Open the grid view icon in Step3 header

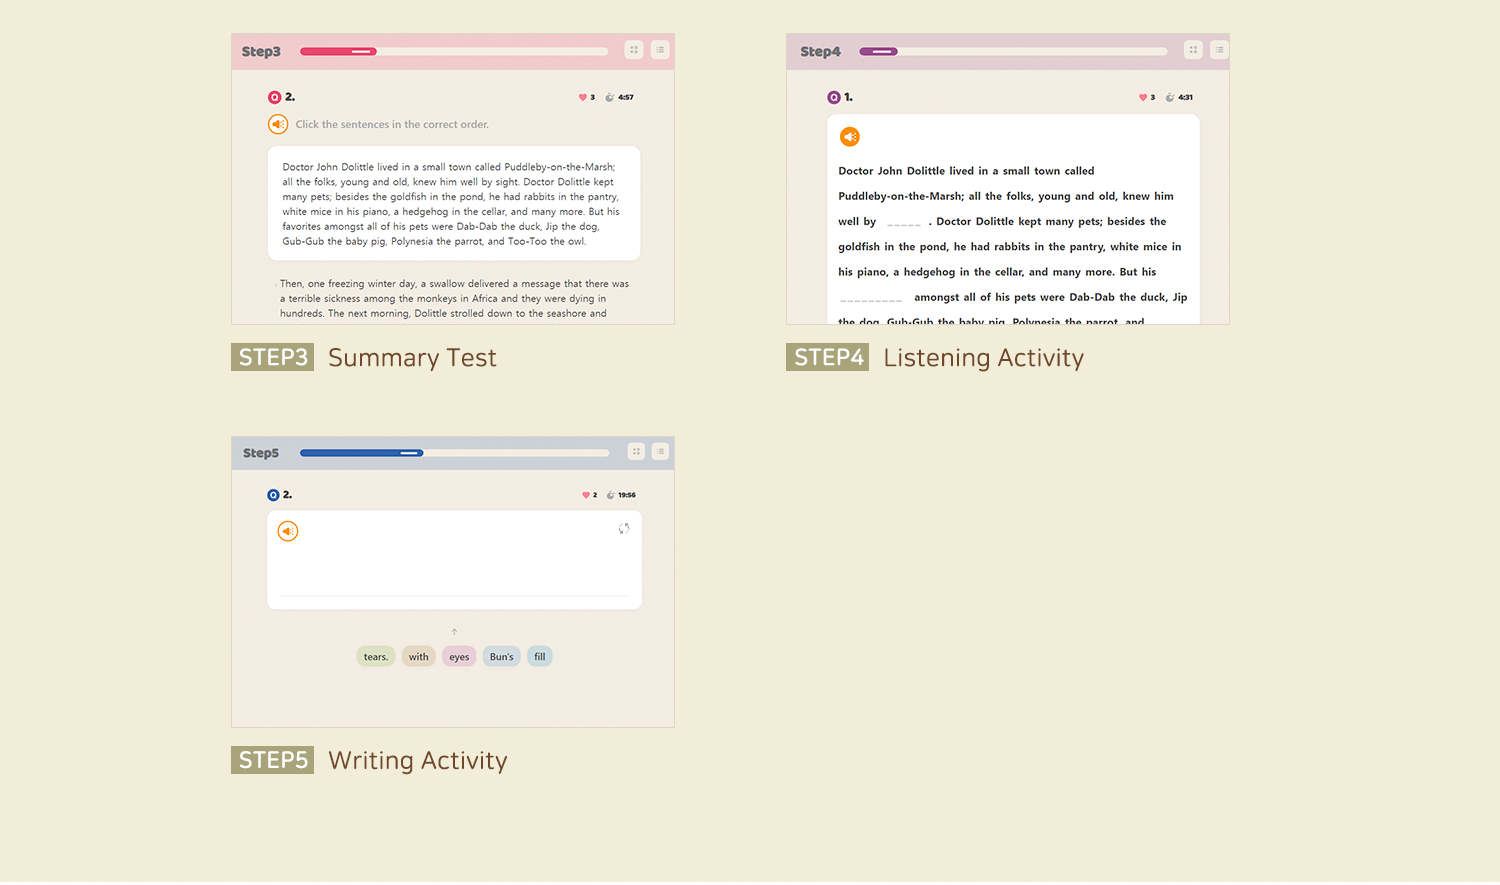click(634, 50)
